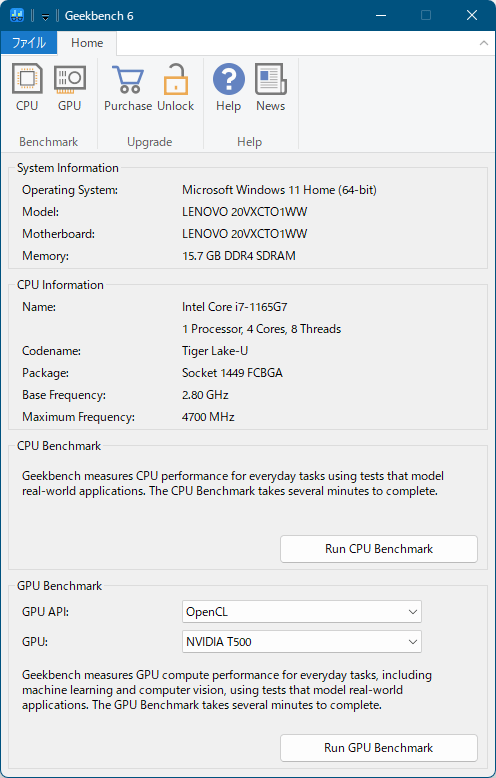Click the Package label
Image resolution: width=496 pixels, height=778 pixels.
[x=45, y=373]
